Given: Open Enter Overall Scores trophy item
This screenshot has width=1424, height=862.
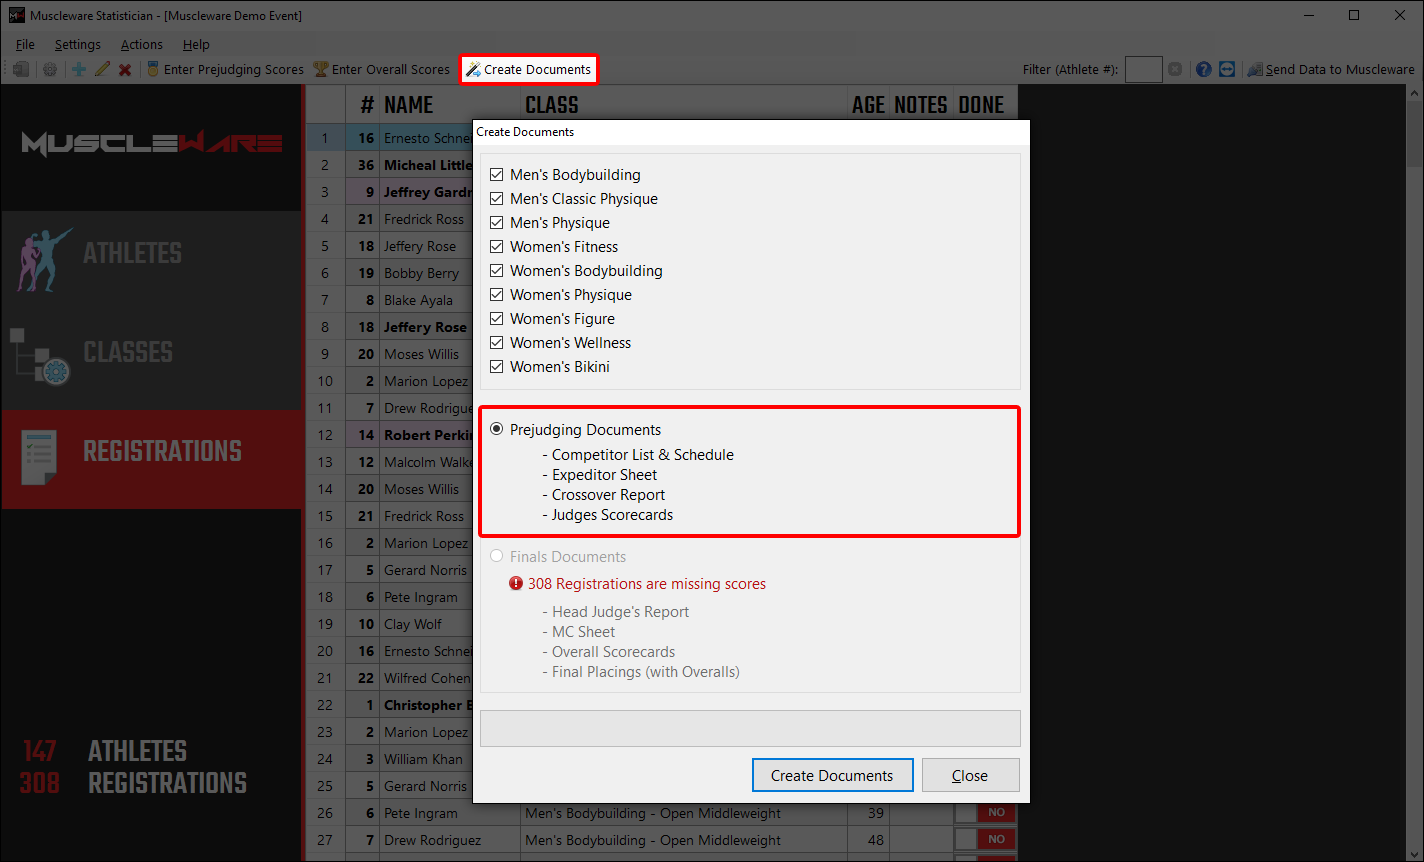Looking at the screenshot, I should [x=381, y=69].
